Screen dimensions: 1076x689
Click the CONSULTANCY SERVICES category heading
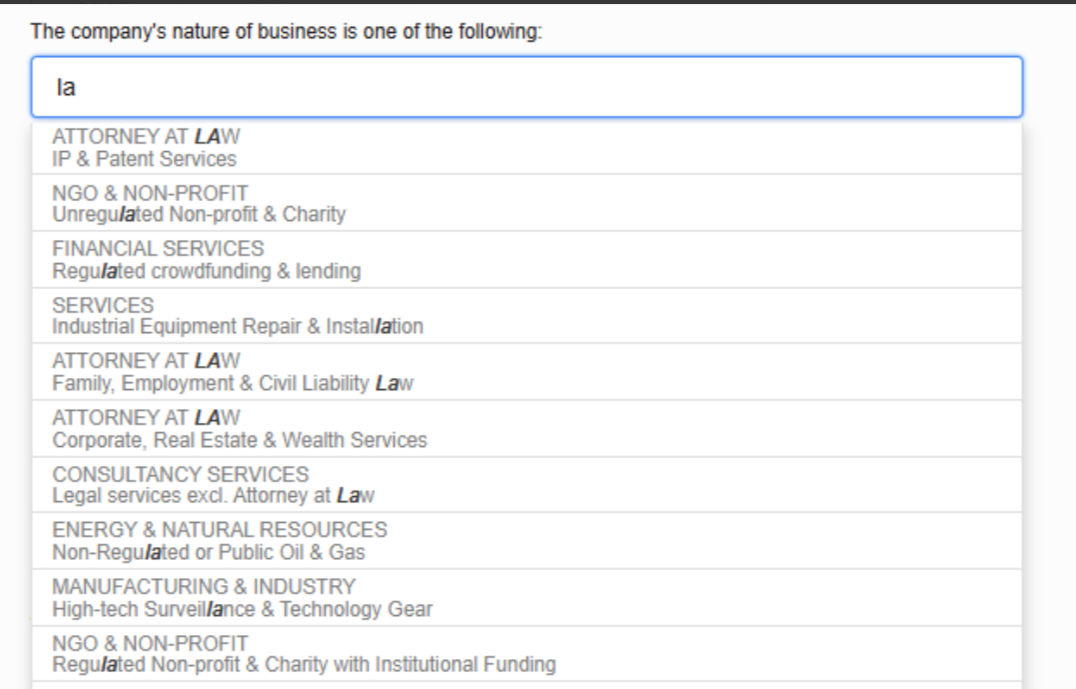(181, 474)
